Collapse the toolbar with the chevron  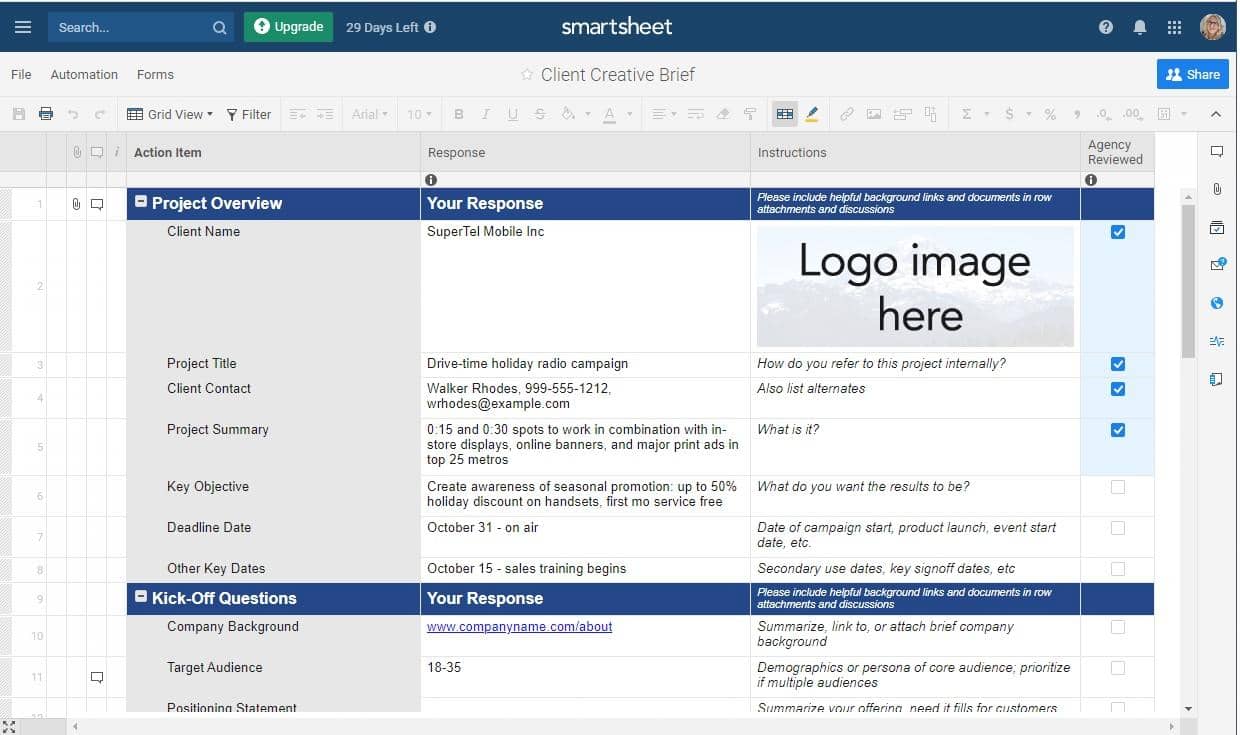[1216, 114]
